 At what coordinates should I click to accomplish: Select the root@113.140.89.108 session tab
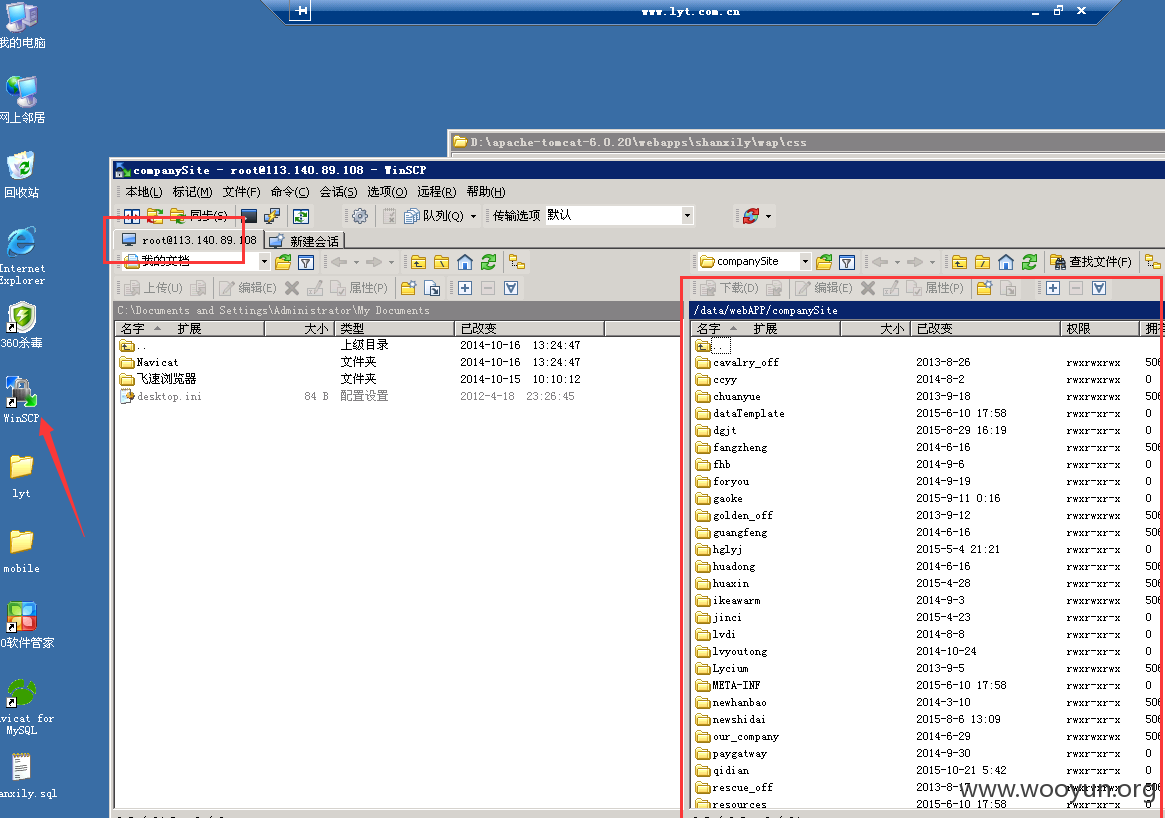click(189, 241)
